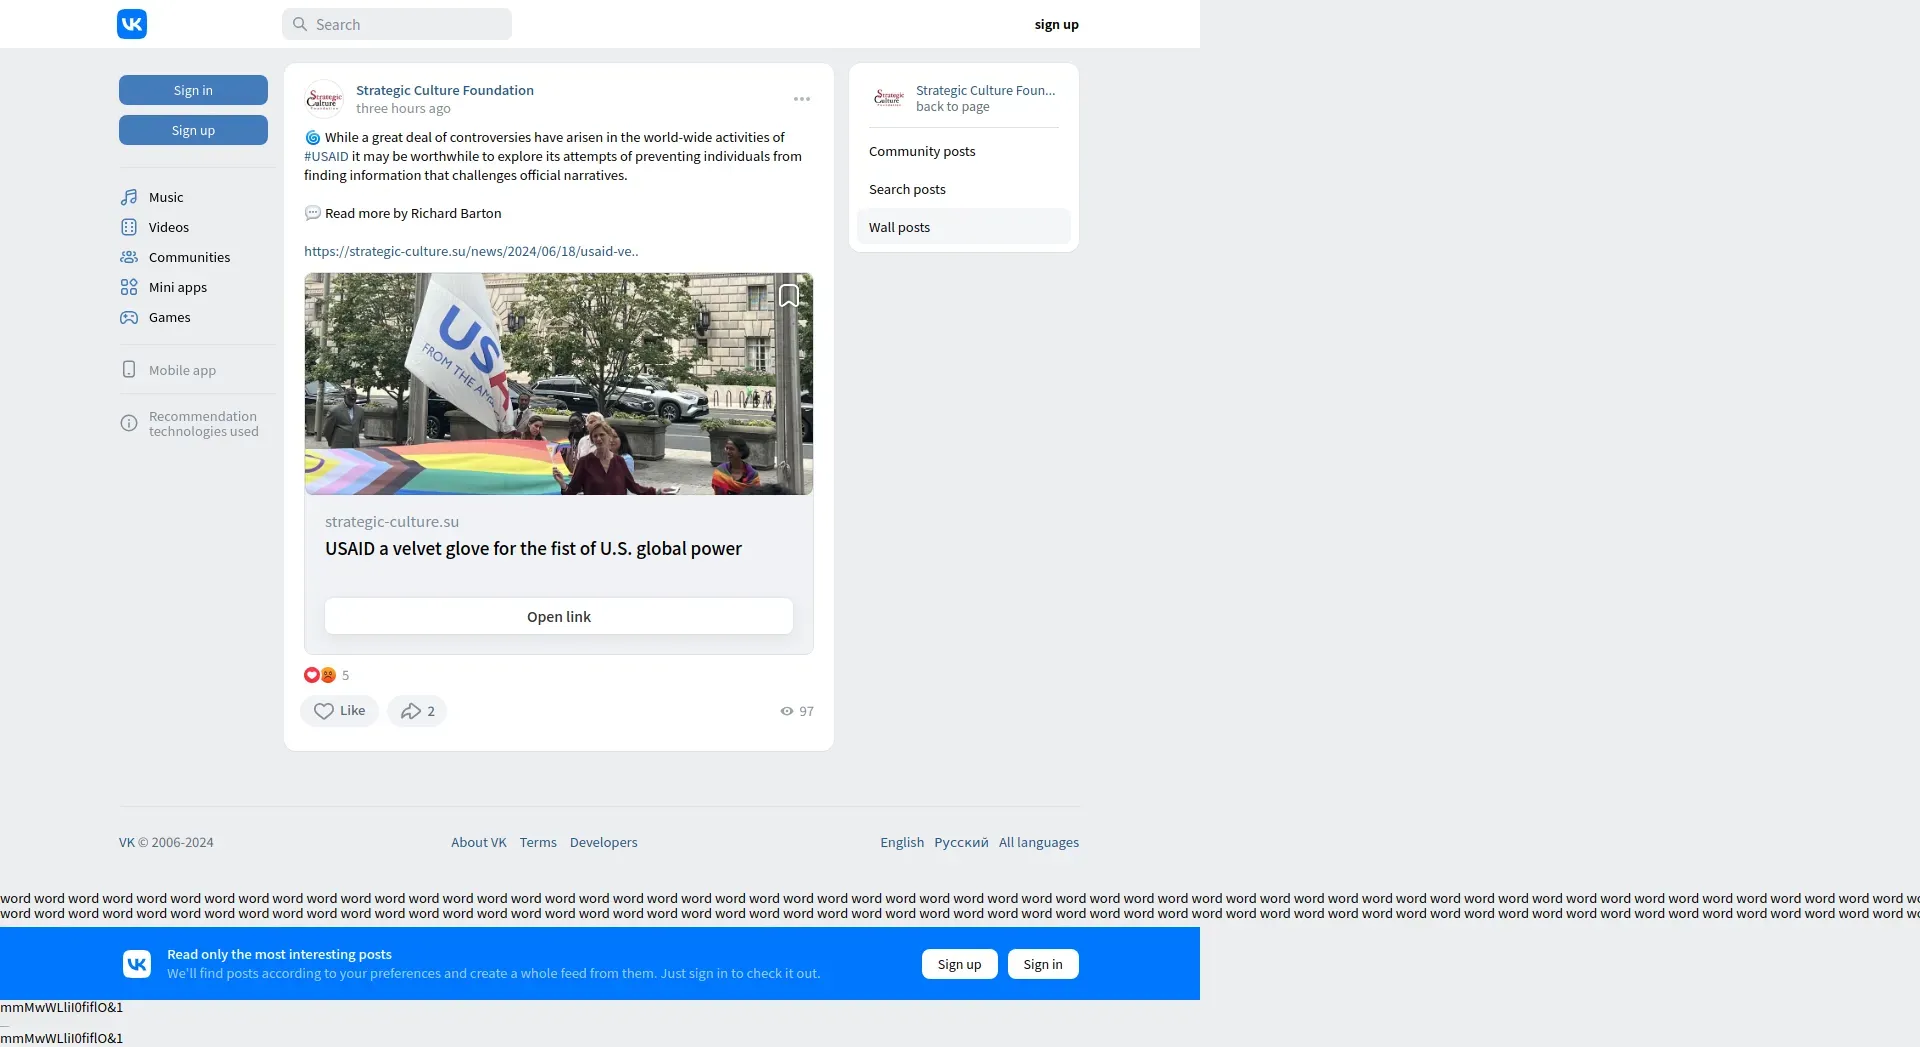Go back to Strategic Culture Foundation page
Viewport: 1920px width, 1047px height.
953,107
